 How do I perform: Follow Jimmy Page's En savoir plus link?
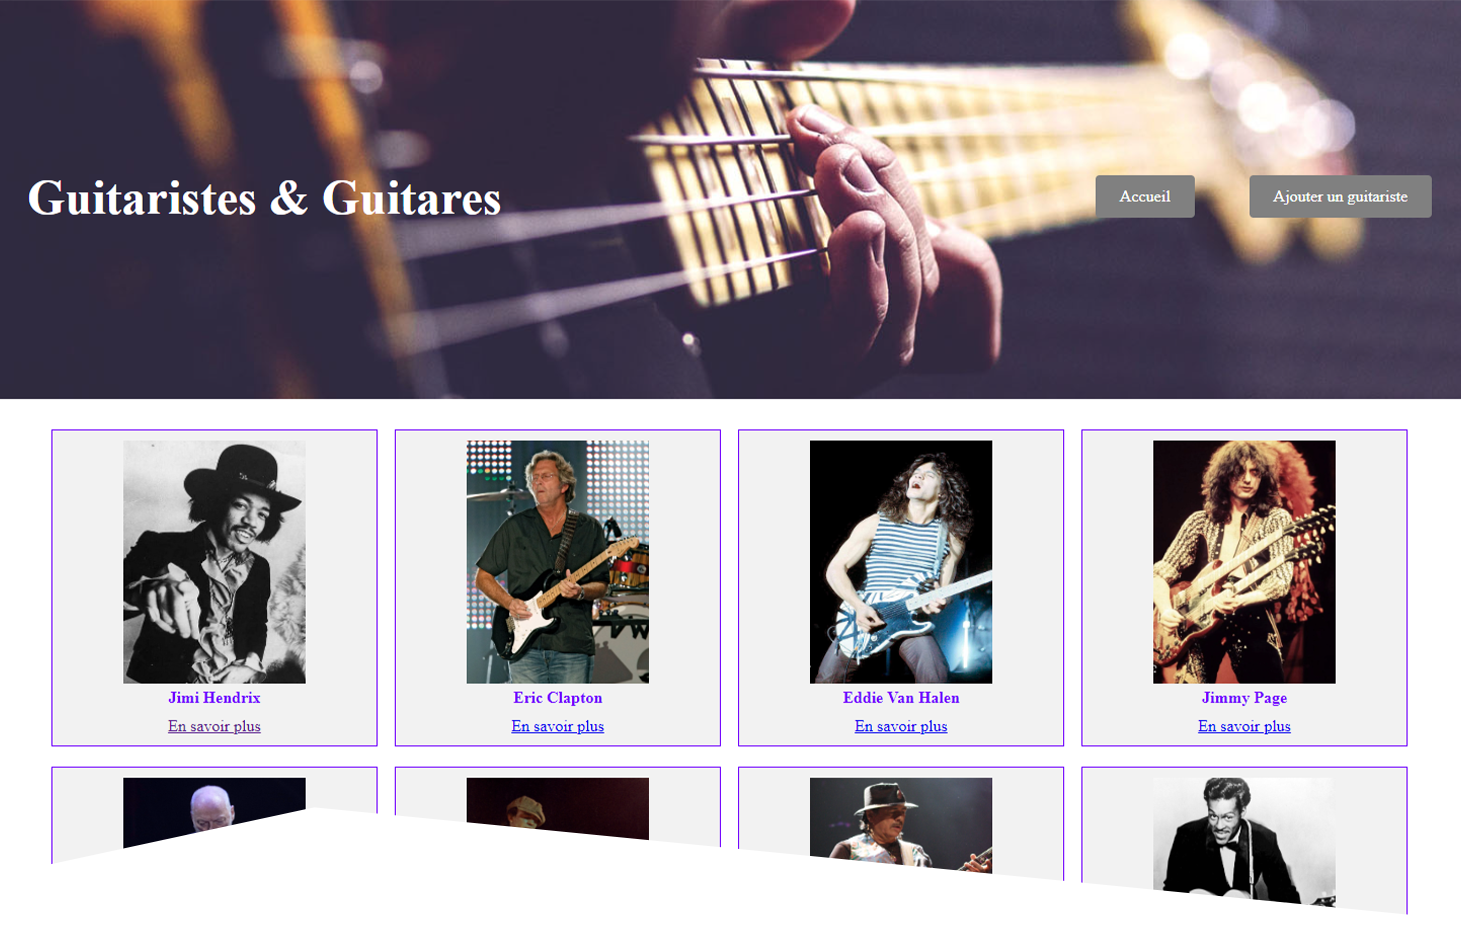point(1244,726)
